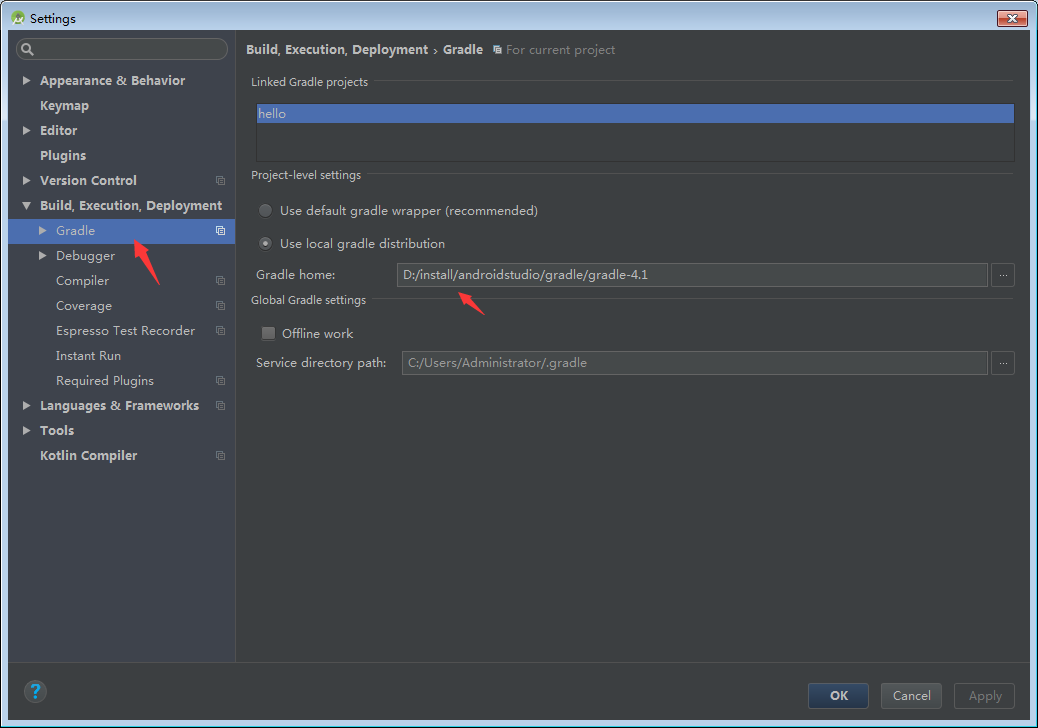
Task: Enable the Offline work checkbox
Action: 268,333
